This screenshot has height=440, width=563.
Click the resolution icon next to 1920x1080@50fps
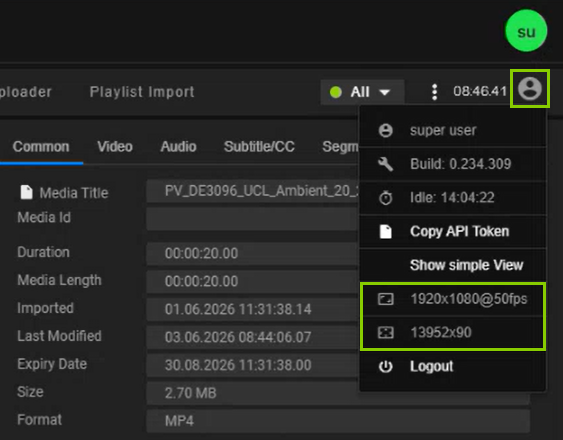tap(386, 299)
